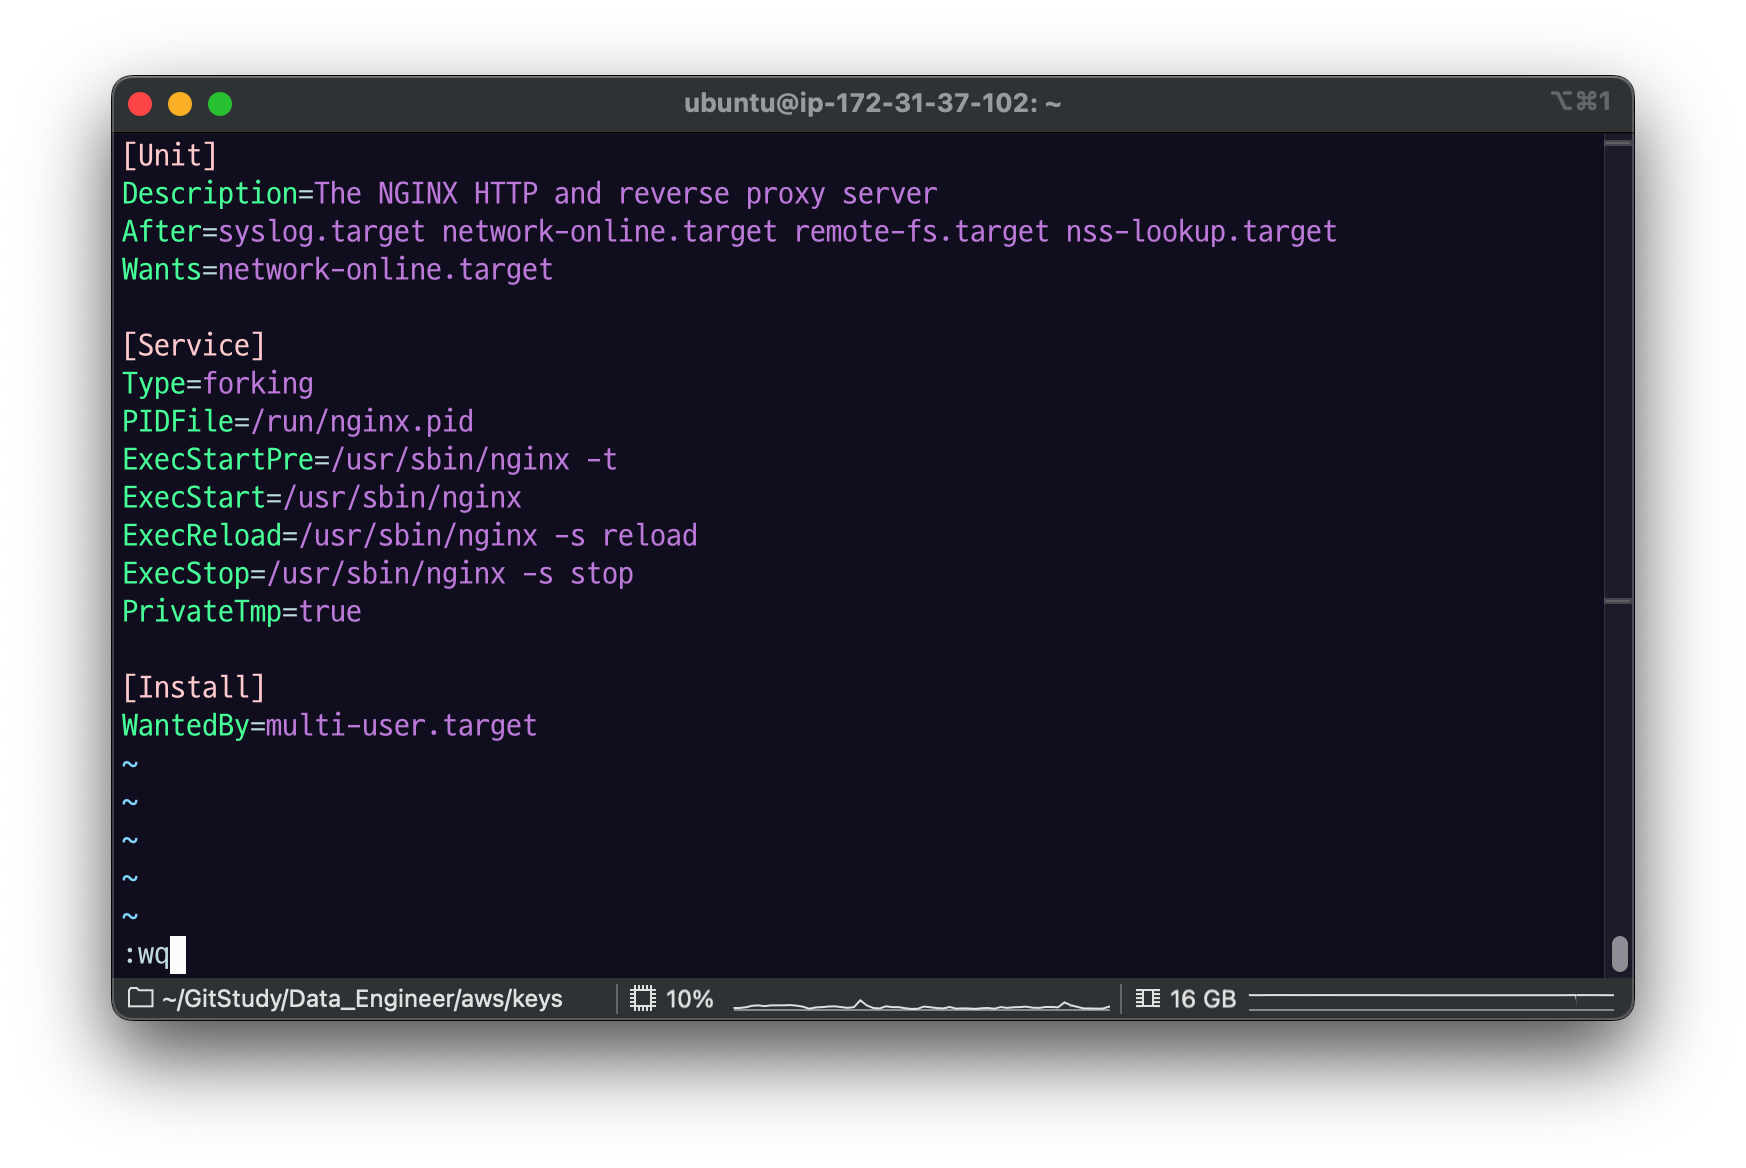Click the vertical scrollbar thumb on the right
The width and height of the screenshot is (1746, 1168).
(1620, 955)
